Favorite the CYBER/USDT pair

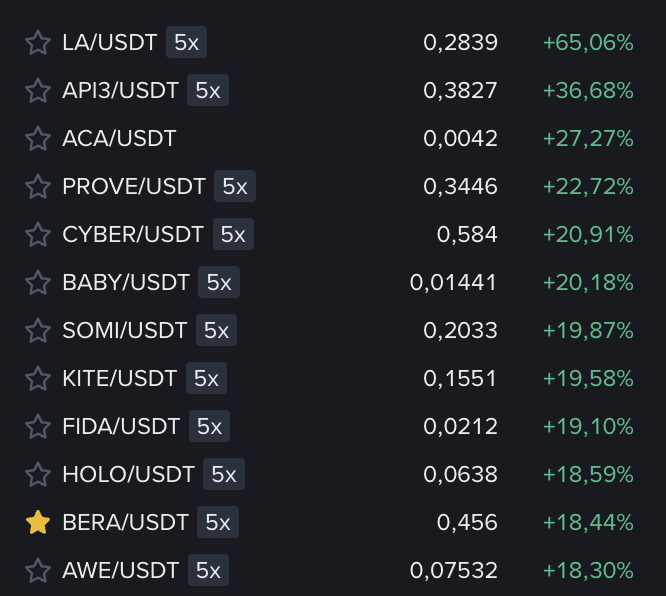tap(38, 235)
